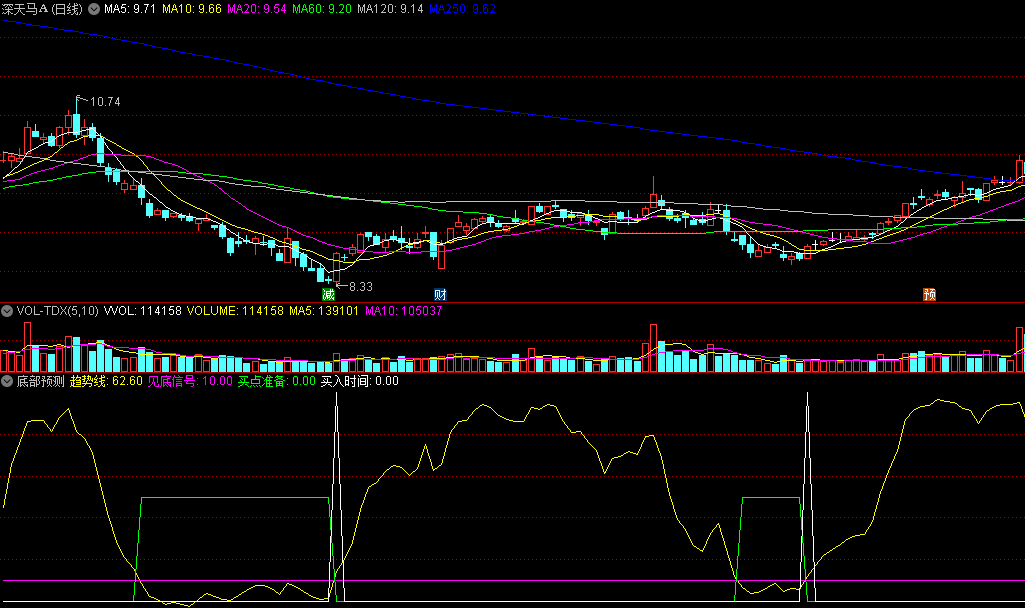1025x608 pixels.
Task: Click the 8.33 low price annotation
Action: click(361, 287)
